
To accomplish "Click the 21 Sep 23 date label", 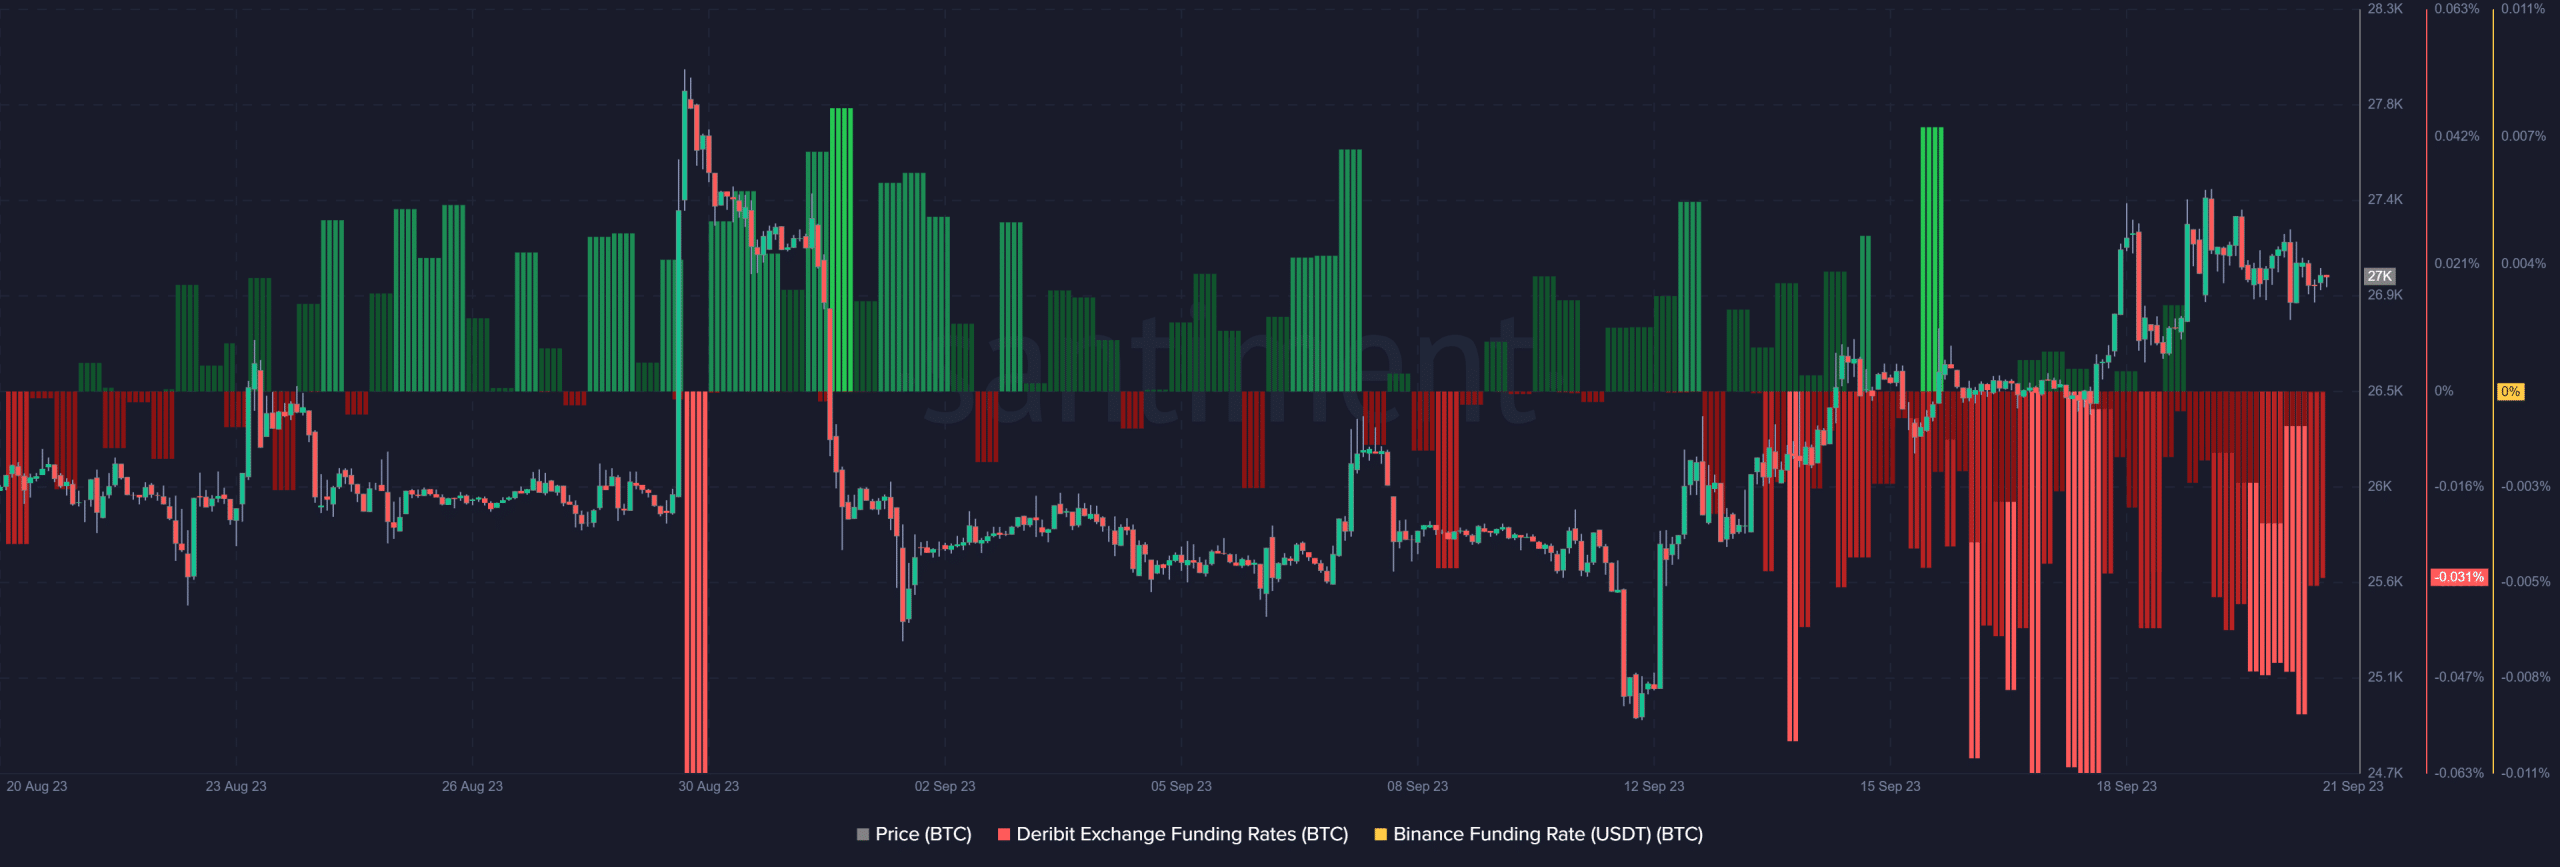I will [2353, 787].
